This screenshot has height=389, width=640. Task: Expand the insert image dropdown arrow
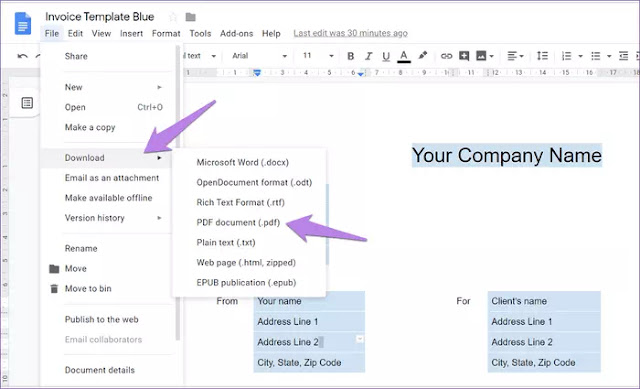click(491, 56)
